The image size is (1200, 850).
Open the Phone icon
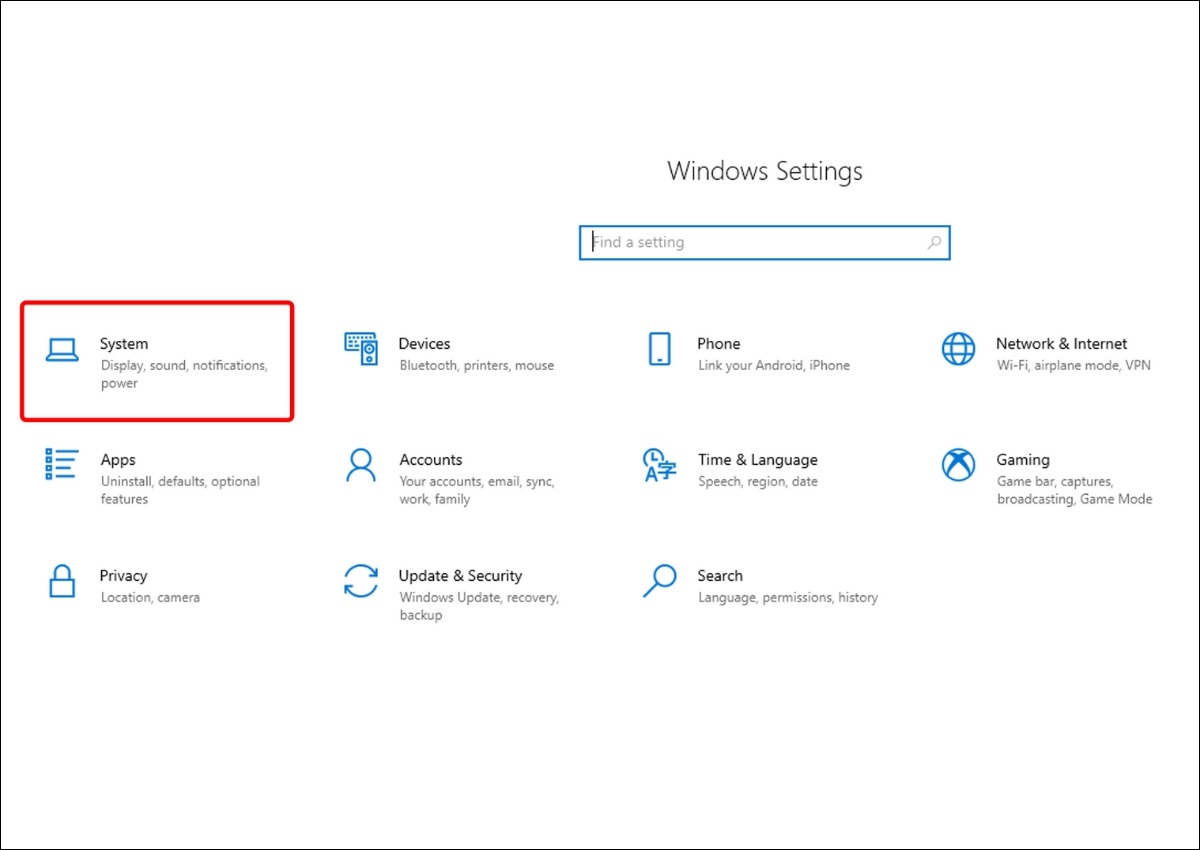[659, 349]
